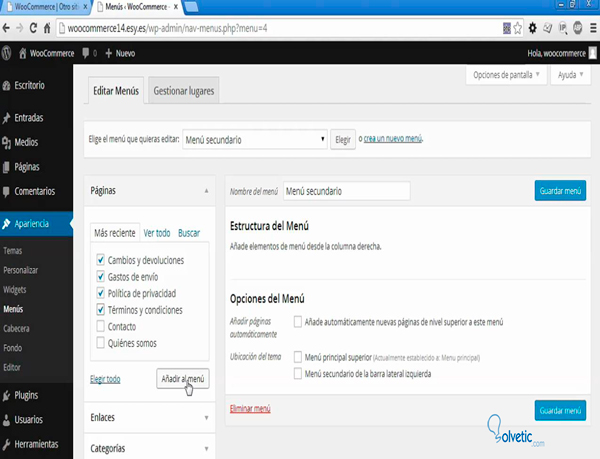This screenshot has width=600, height=459.
Task: Click the WooCommerce site home icon
Action: coord(23,53)
